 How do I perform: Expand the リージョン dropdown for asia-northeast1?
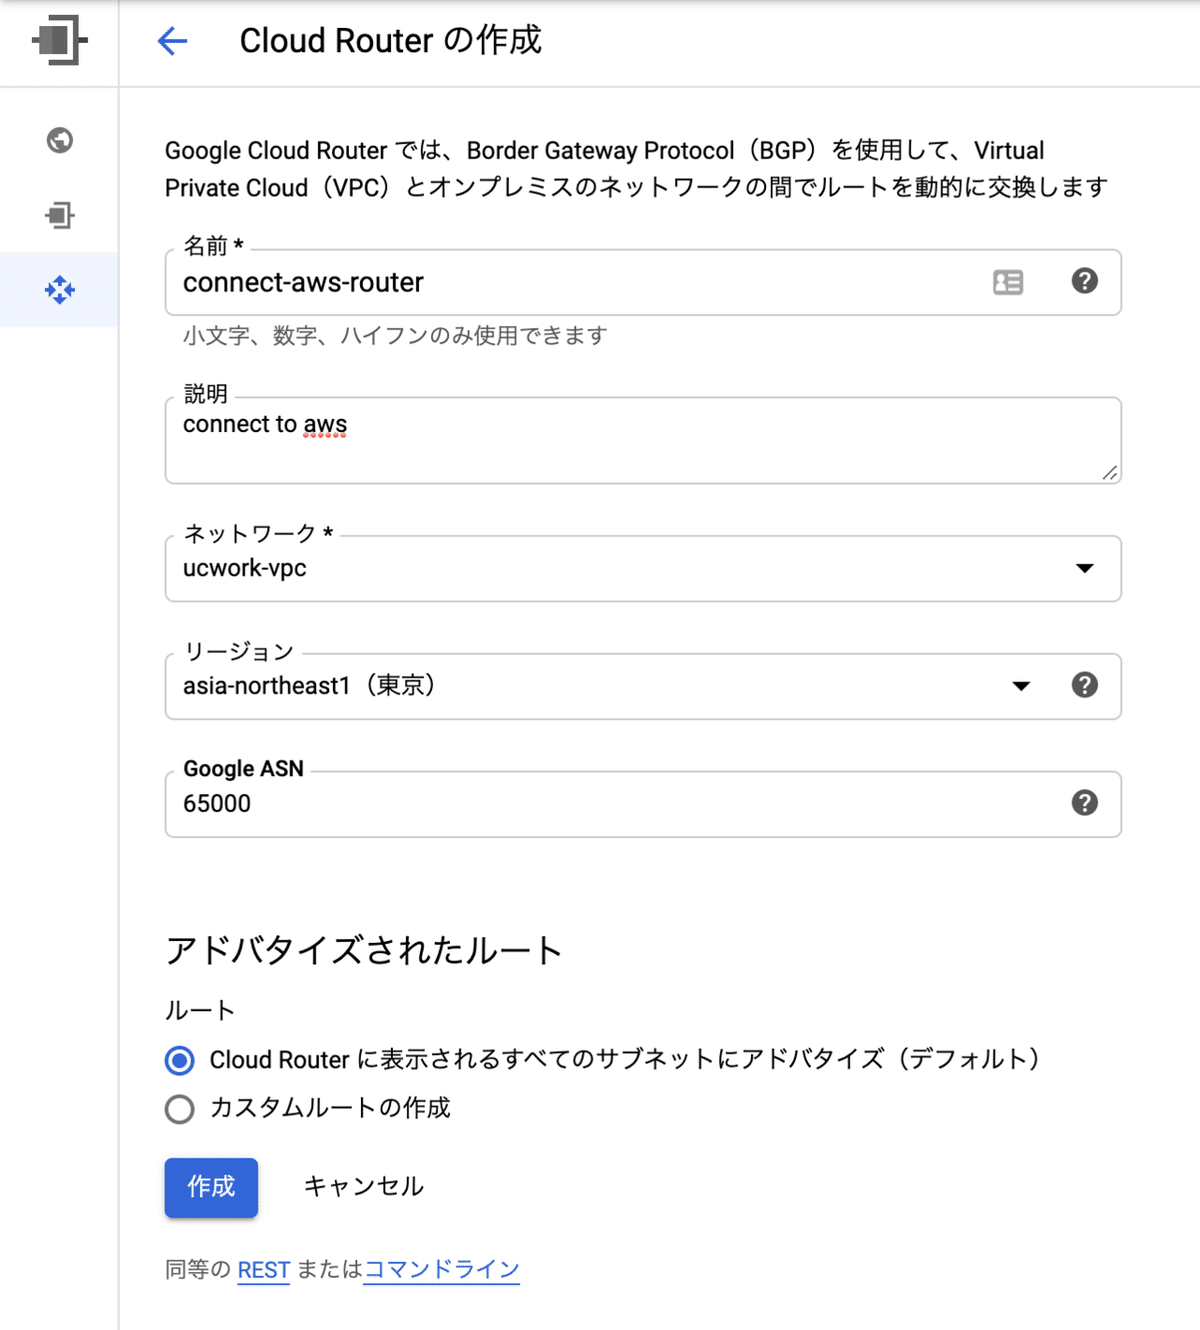(x=1021, y=686)
